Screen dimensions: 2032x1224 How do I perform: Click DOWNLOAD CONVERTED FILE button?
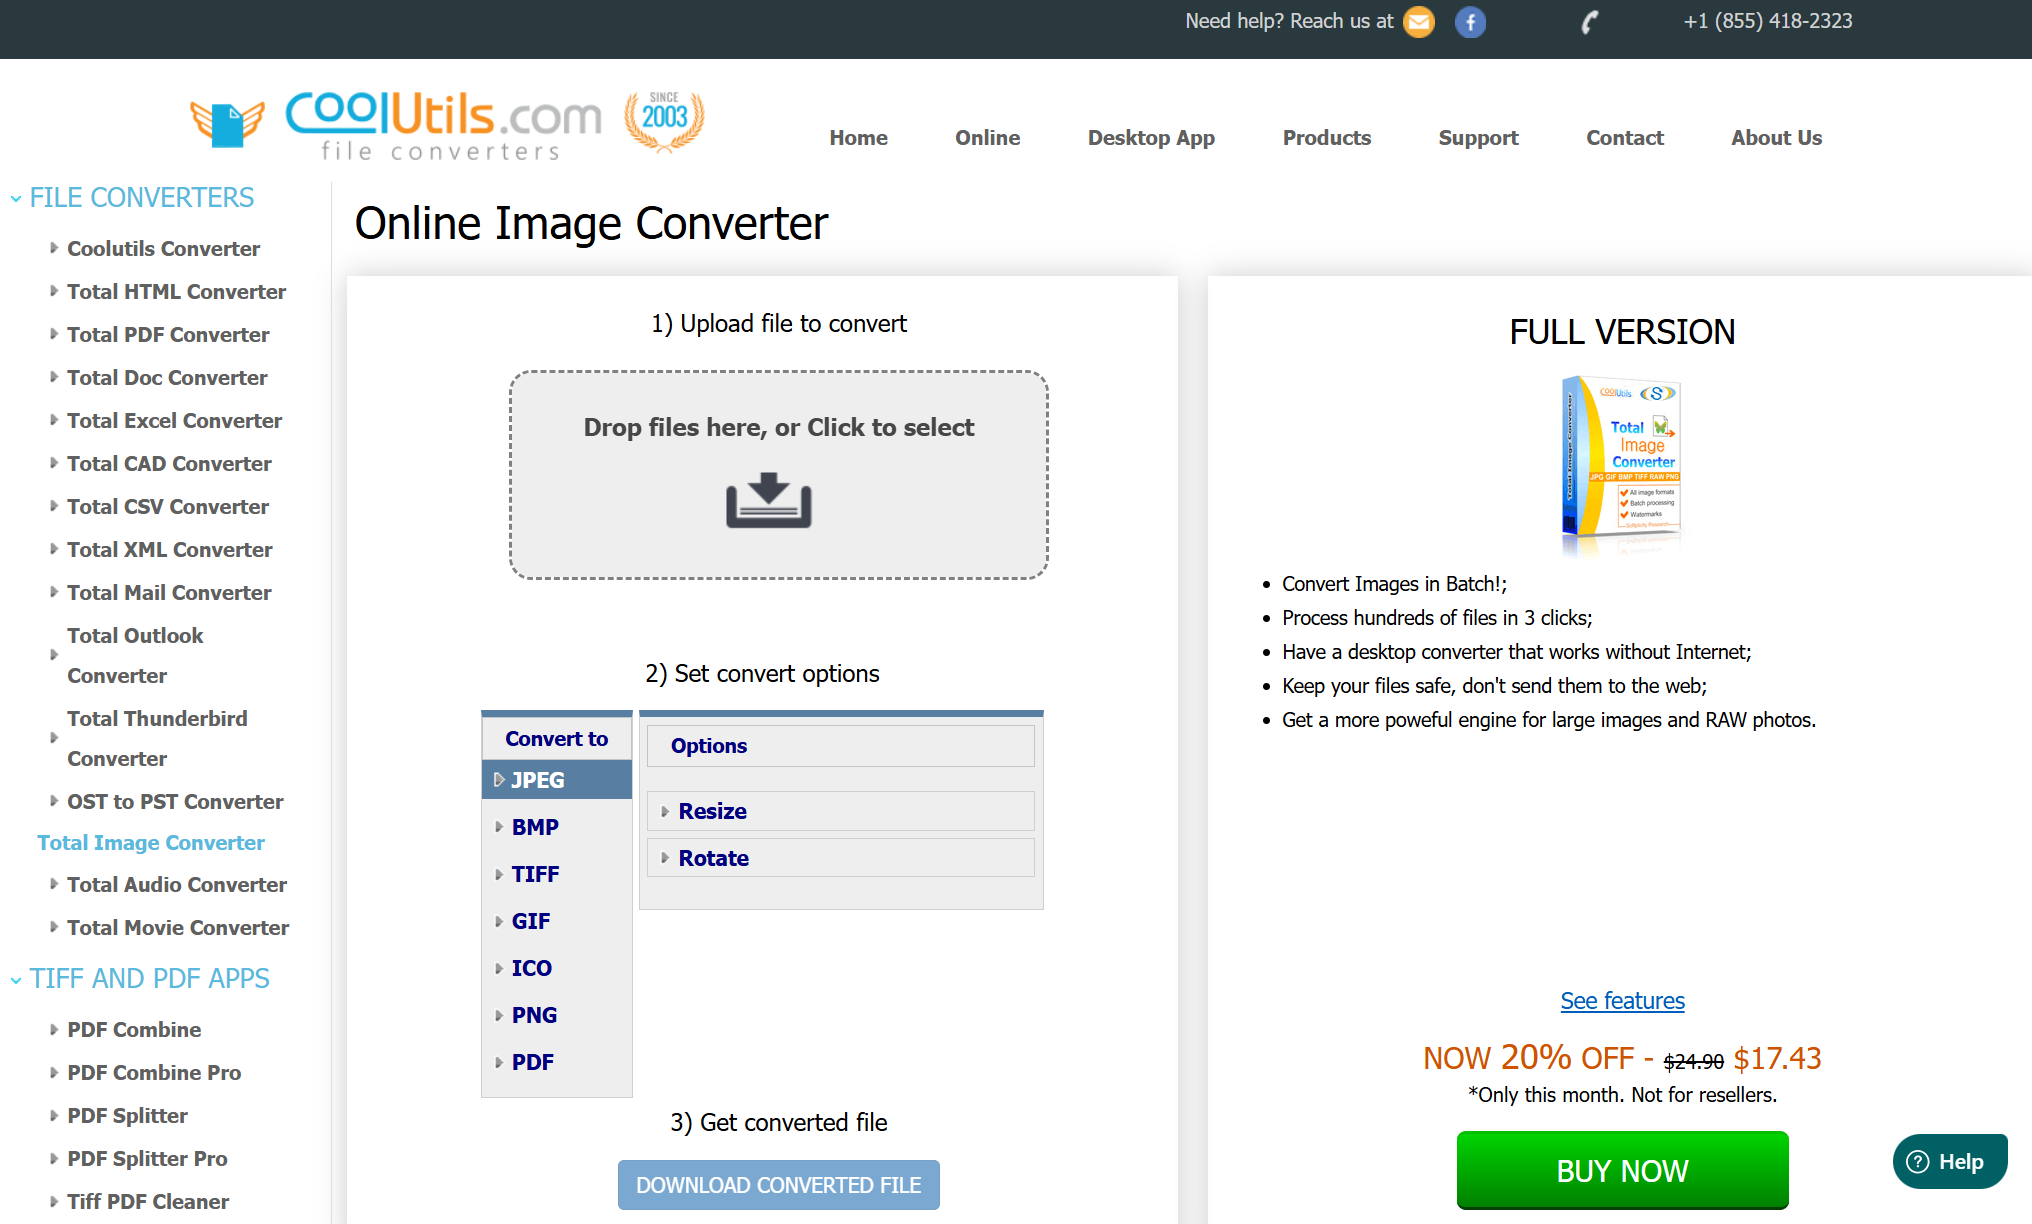778,1185
